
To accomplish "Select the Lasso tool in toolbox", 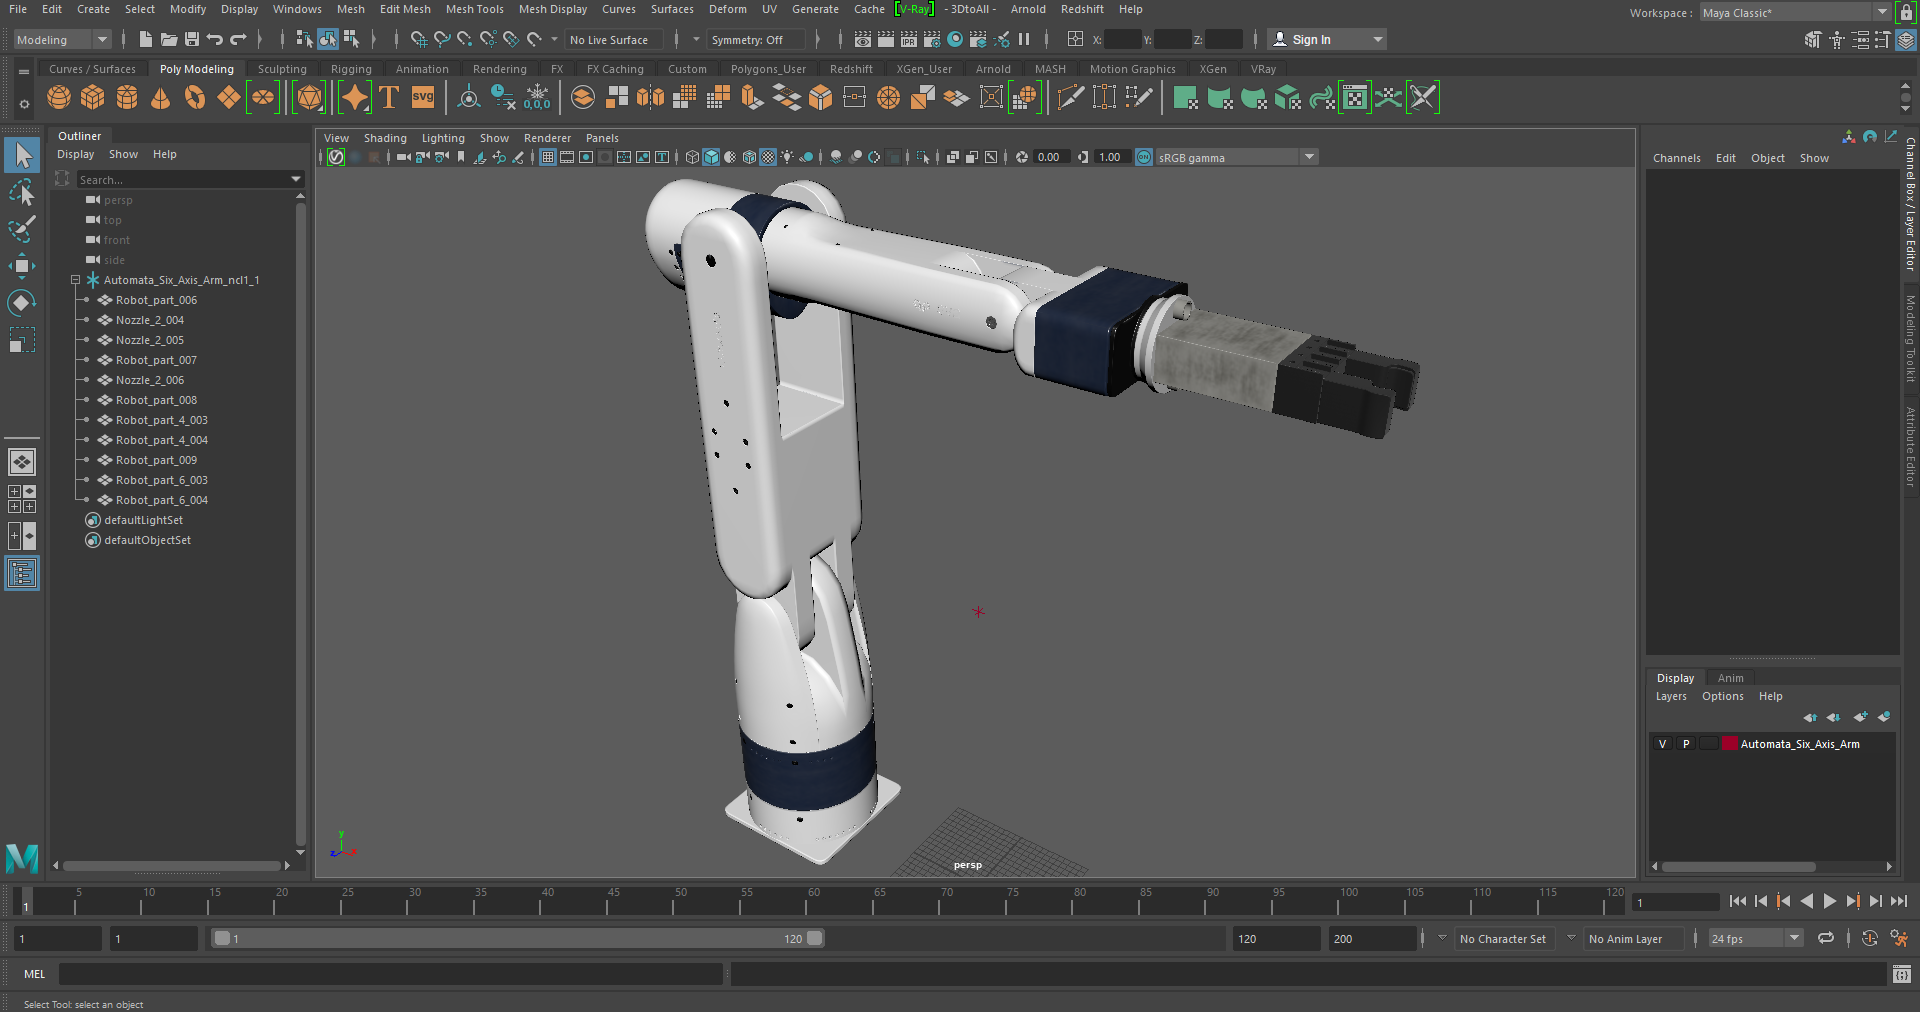I will [x=22, y=191].
